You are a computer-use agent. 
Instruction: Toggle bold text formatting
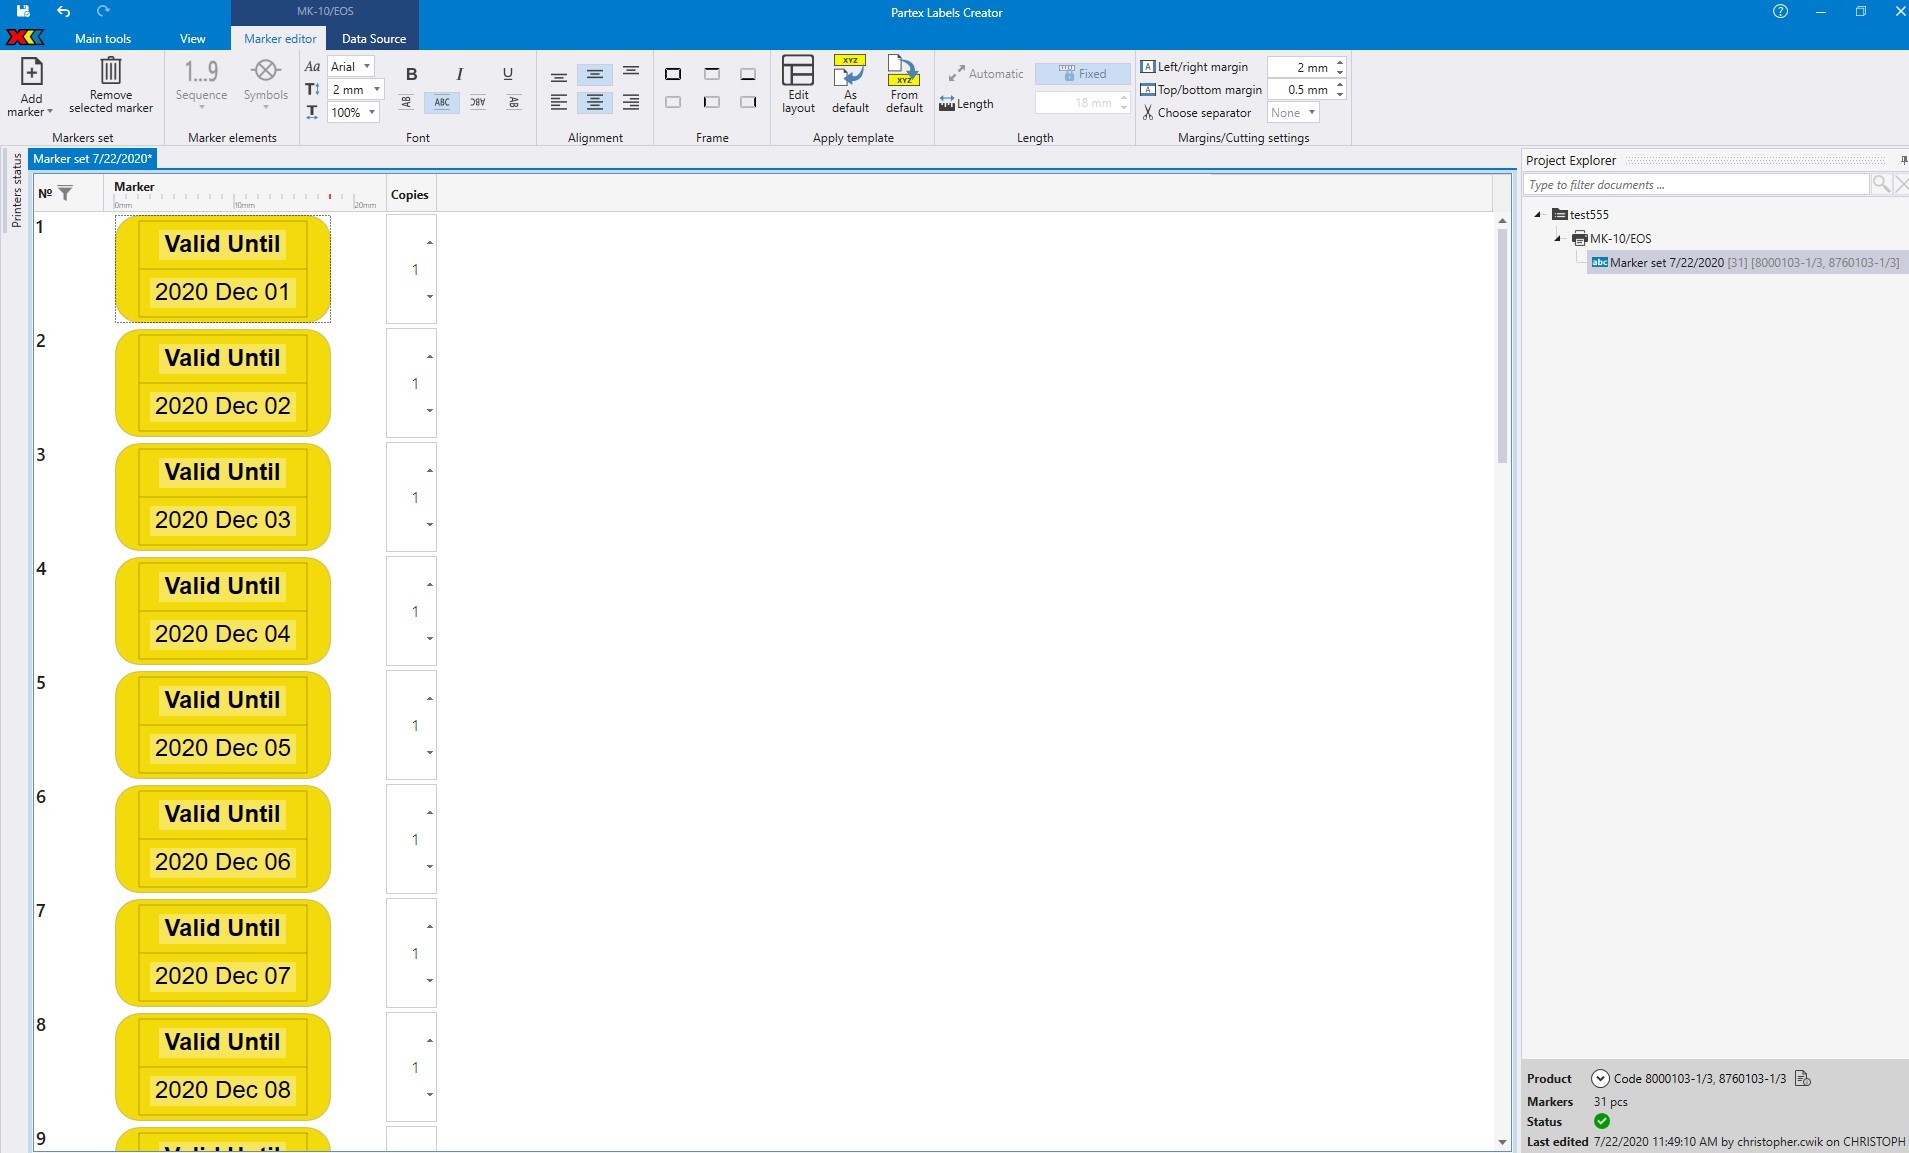pos(411,74)
